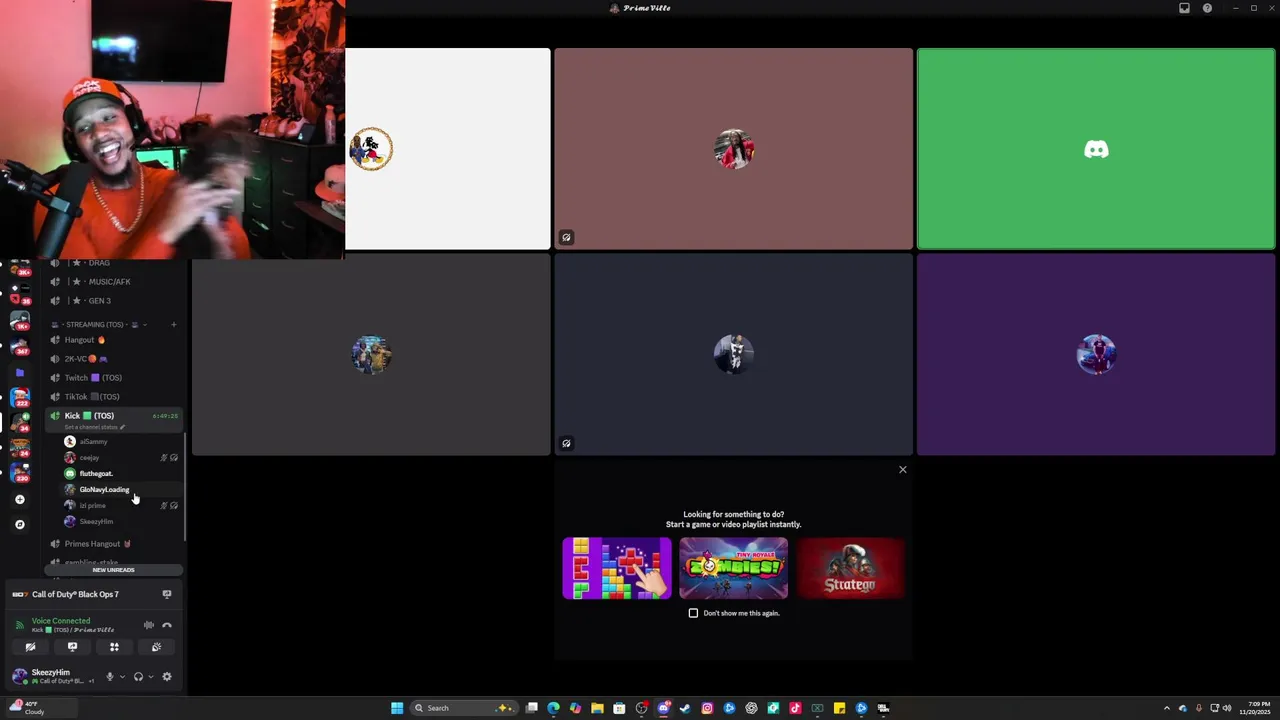Select ceejay in the voice channel list
This screenshot has width=1280, height=720.
[121, 458]
